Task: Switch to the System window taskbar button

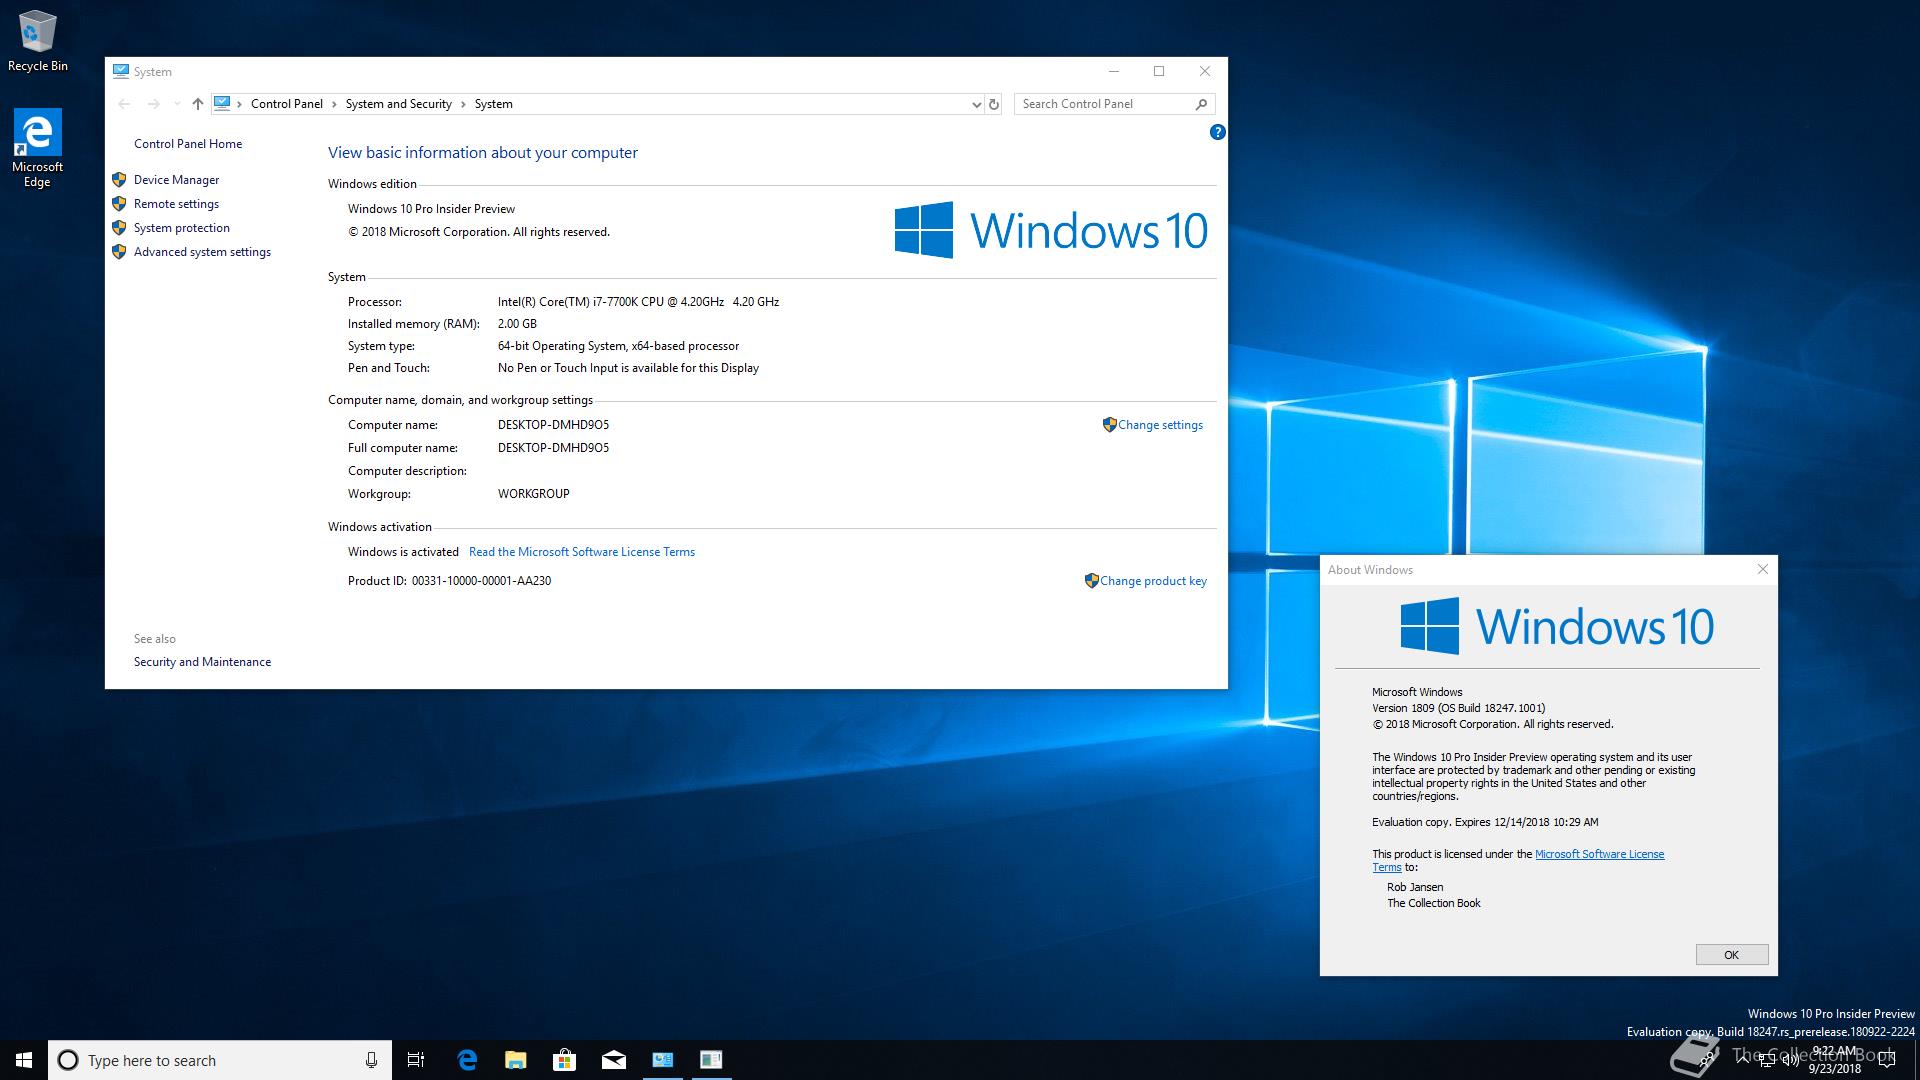Action: [x=663, y=1060]
